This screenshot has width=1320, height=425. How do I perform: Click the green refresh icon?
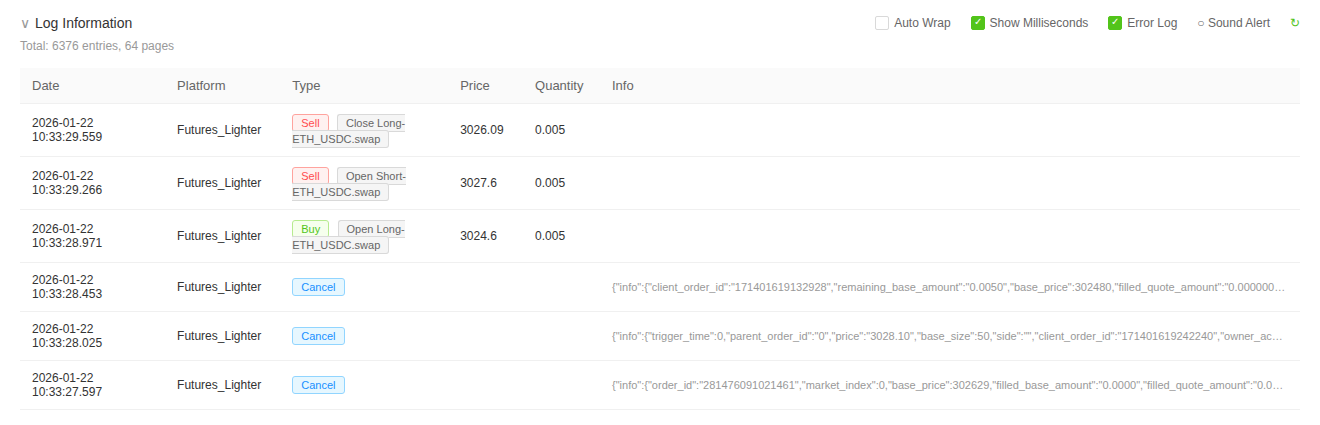1295,23
